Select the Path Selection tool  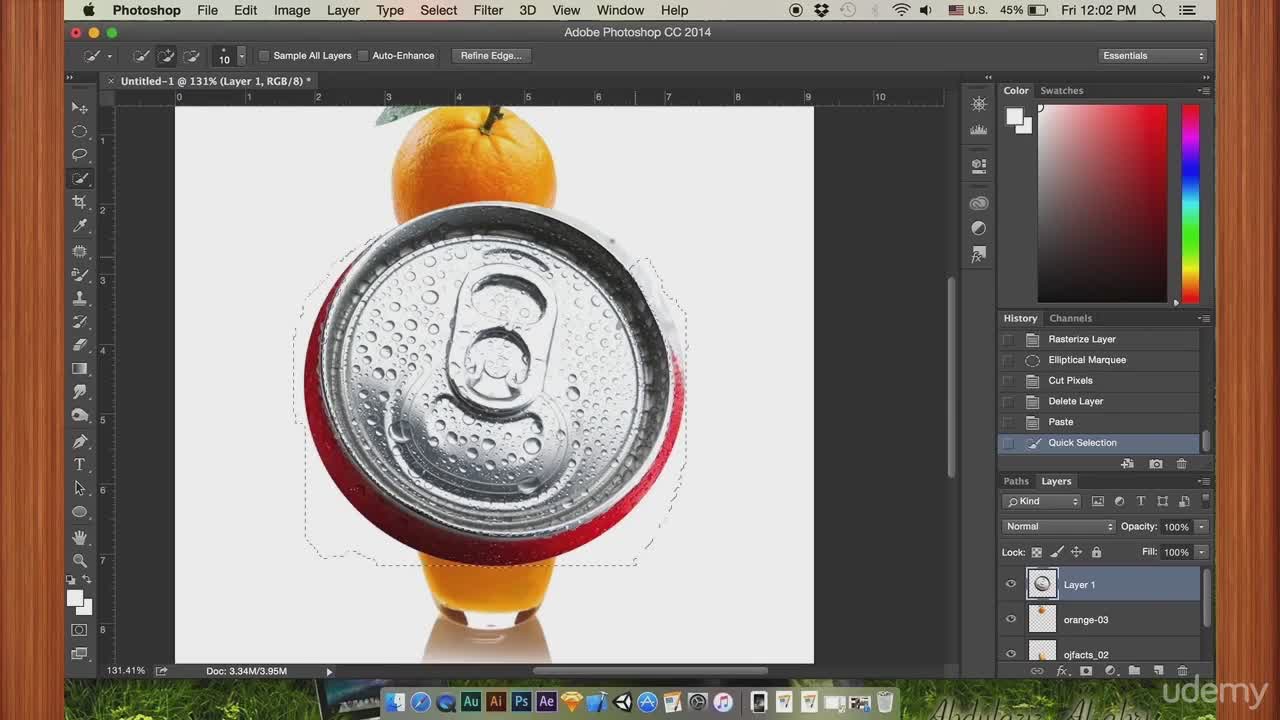click(79, 488)
